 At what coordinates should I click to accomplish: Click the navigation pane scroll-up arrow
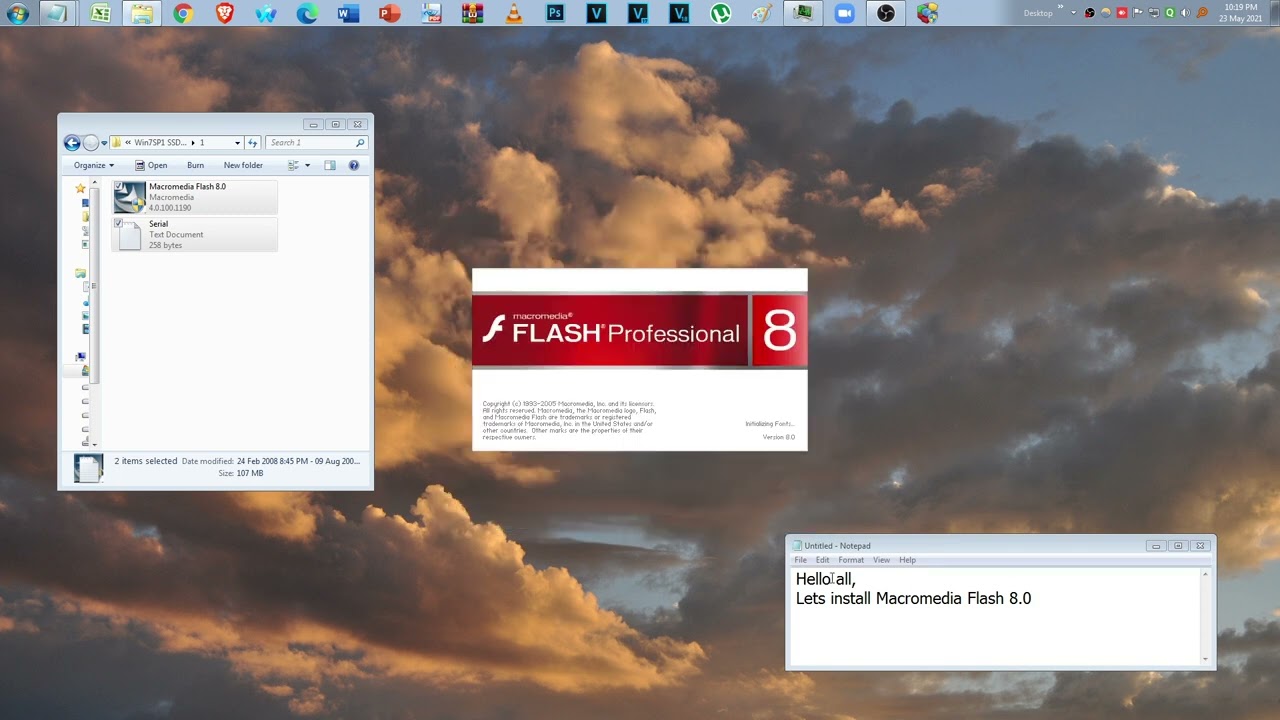pyautogui.click(x=96, y=182)
